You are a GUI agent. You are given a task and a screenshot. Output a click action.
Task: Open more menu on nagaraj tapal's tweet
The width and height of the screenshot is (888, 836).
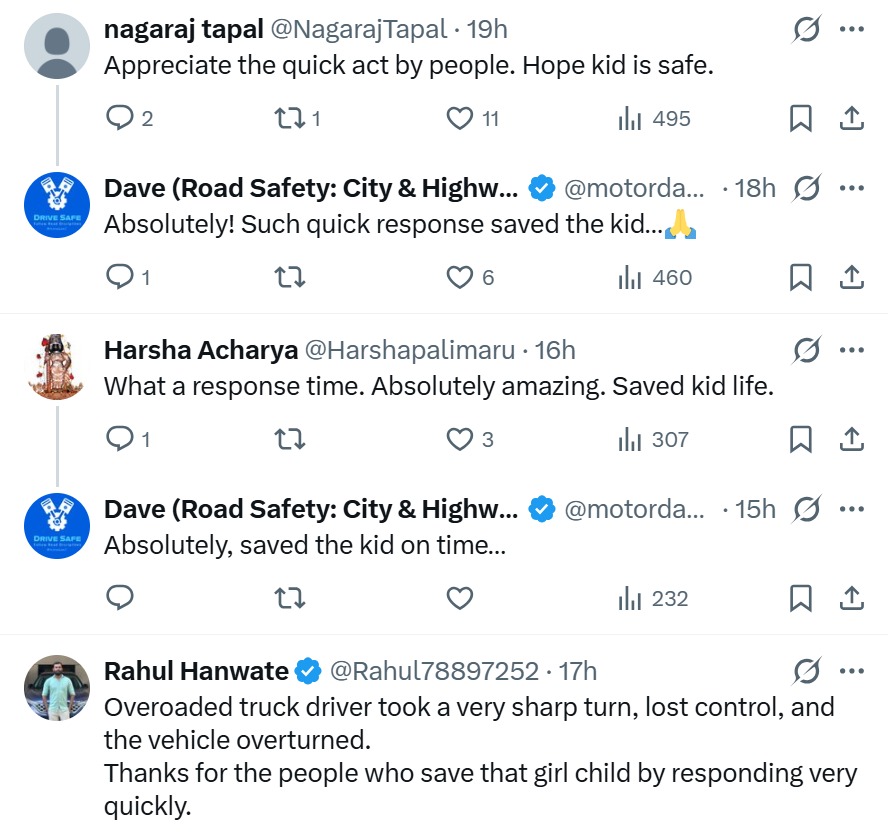(x=851, y=30)
